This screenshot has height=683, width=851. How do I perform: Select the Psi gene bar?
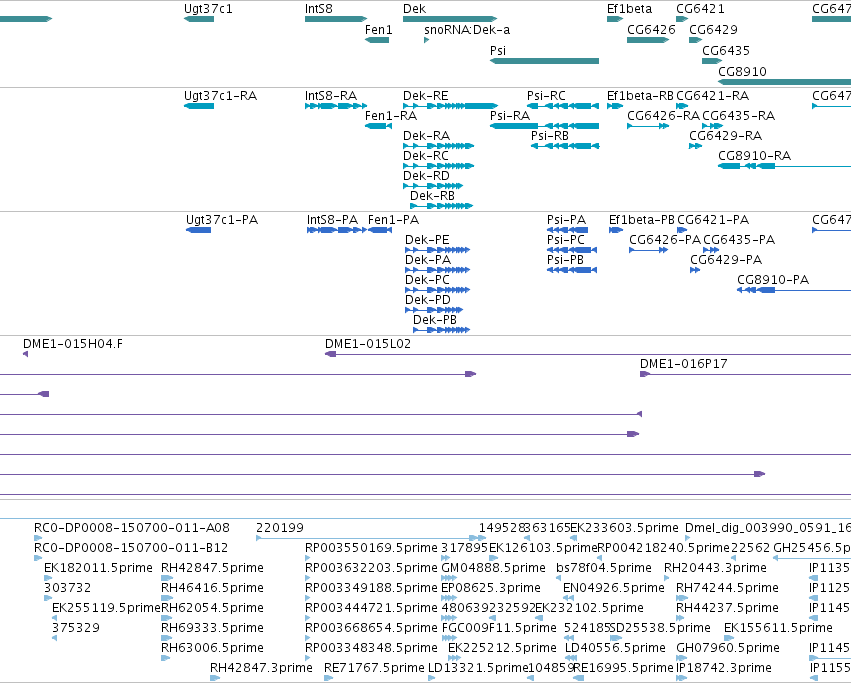coord(544,61)
